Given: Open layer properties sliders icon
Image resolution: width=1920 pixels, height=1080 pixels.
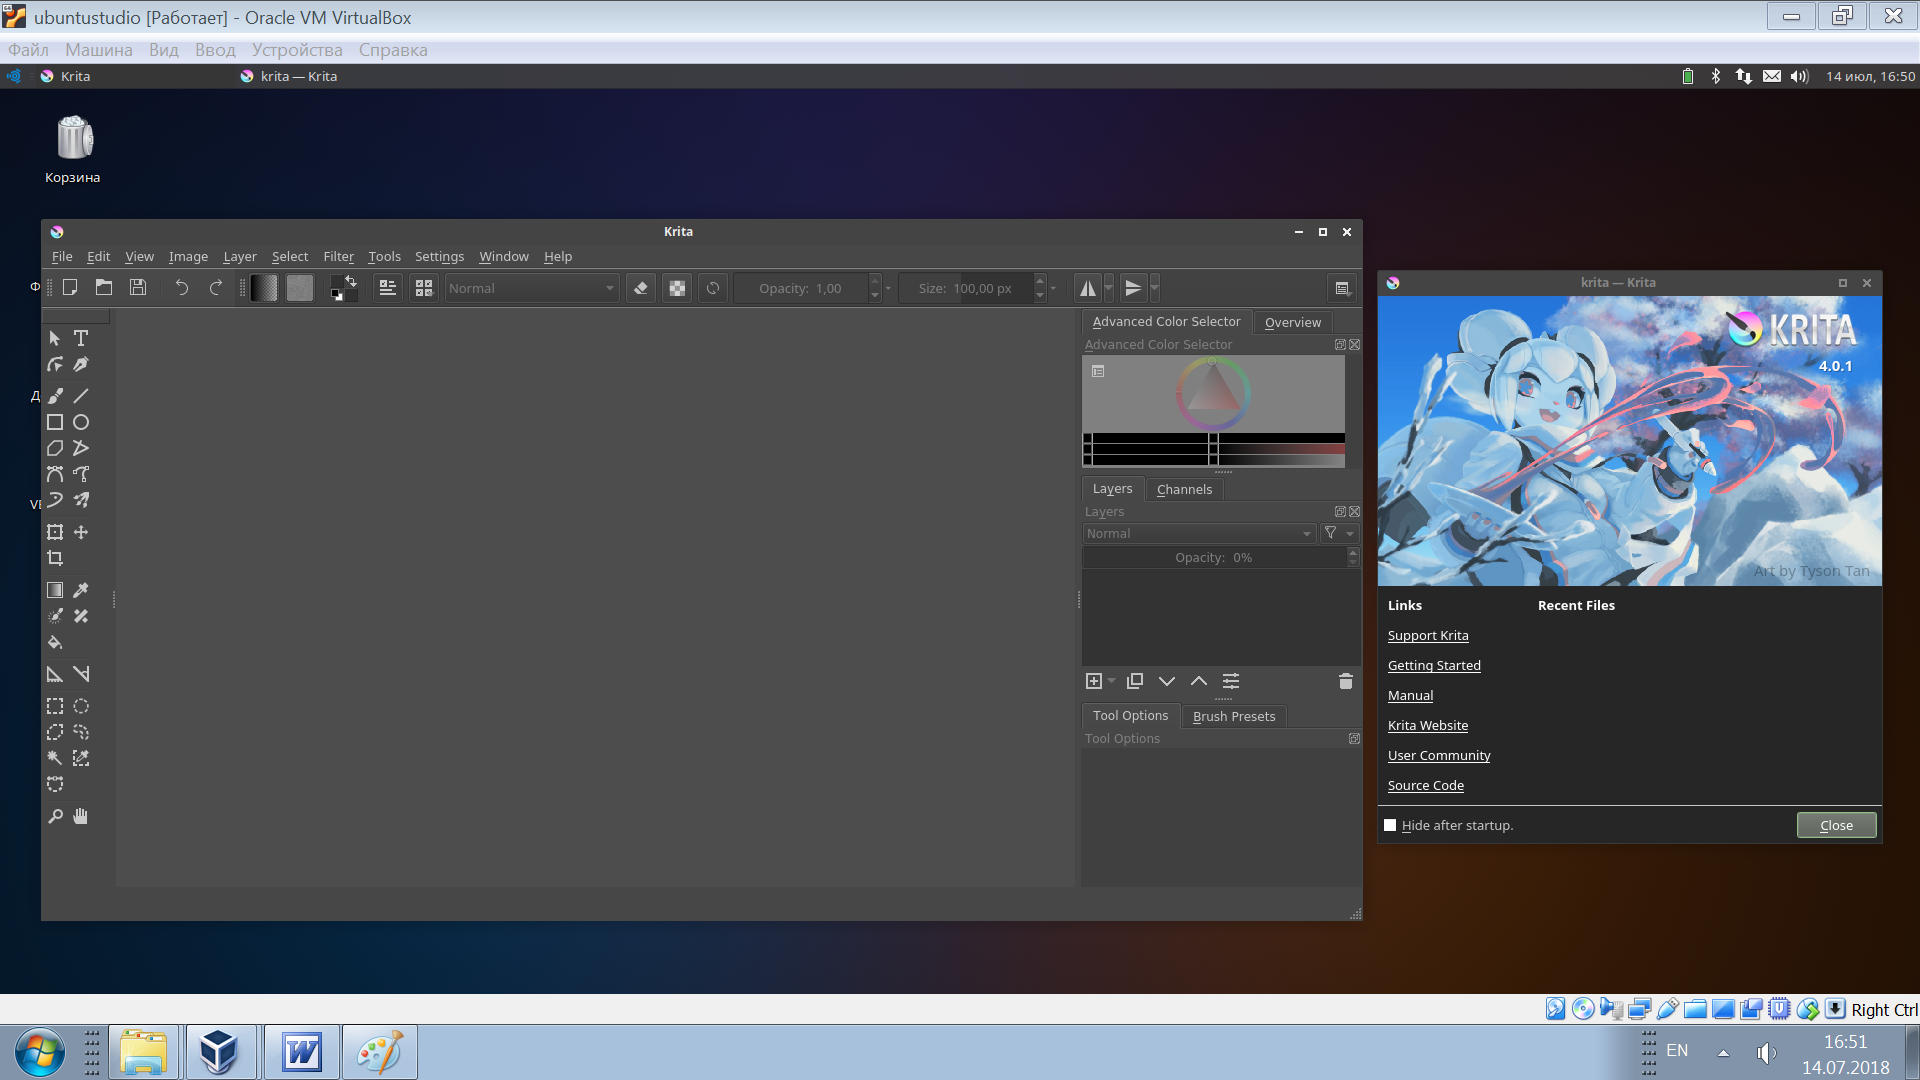Looking at the screenshot, I should pyautogui.click(x=1231, y=681).
